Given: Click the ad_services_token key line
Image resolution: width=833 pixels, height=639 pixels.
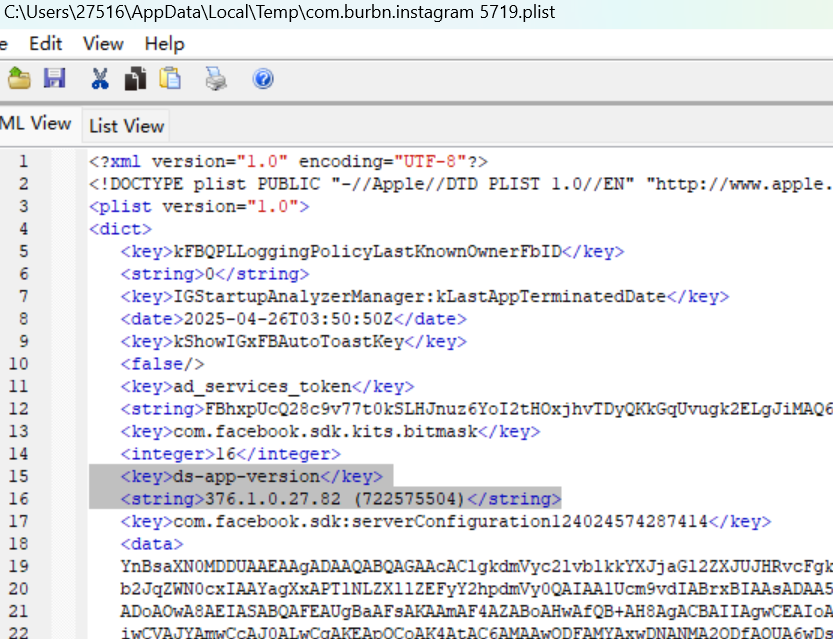Looking at the screenshot, I should [267, 387].
